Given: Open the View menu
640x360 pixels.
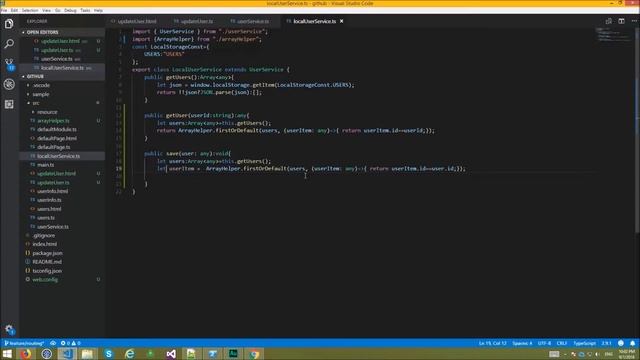Looking at the screenshot, I should (x=47, y=10).
